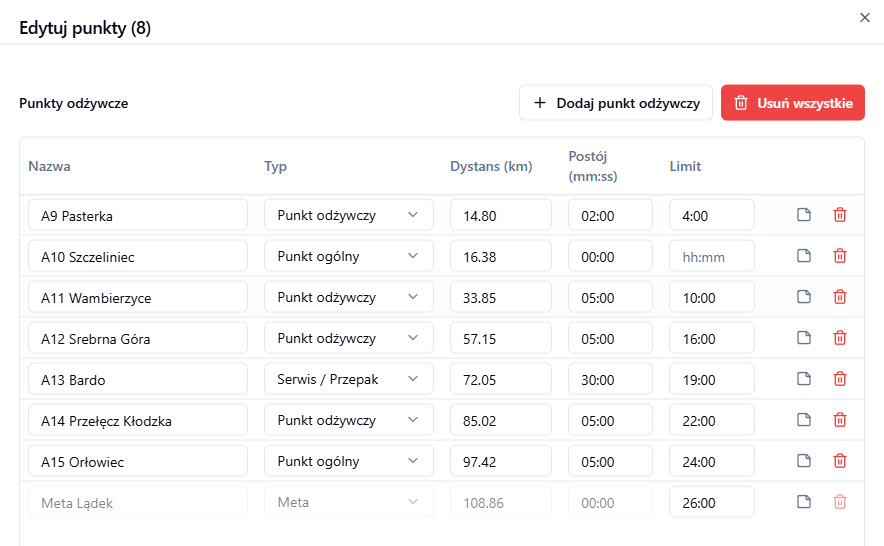Open the Typ dropdown for A11 Wambierzyce
This screenshot has width=884, height=546.
pos(348,297)
